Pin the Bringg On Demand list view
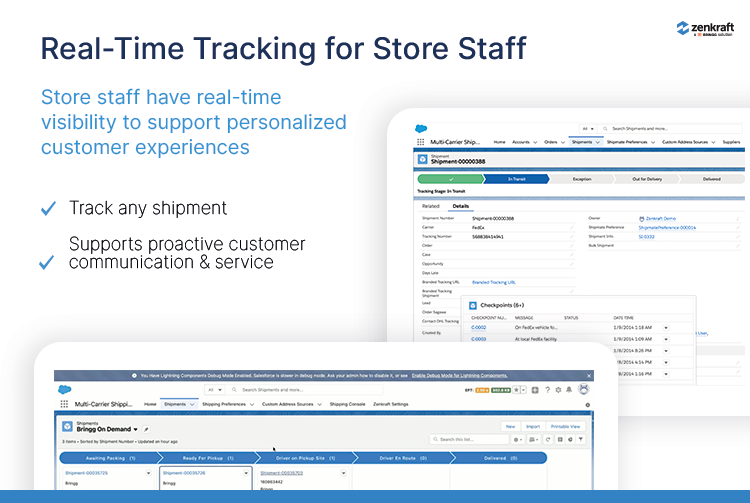The image size is (750, 503). [x=146, y=428]
